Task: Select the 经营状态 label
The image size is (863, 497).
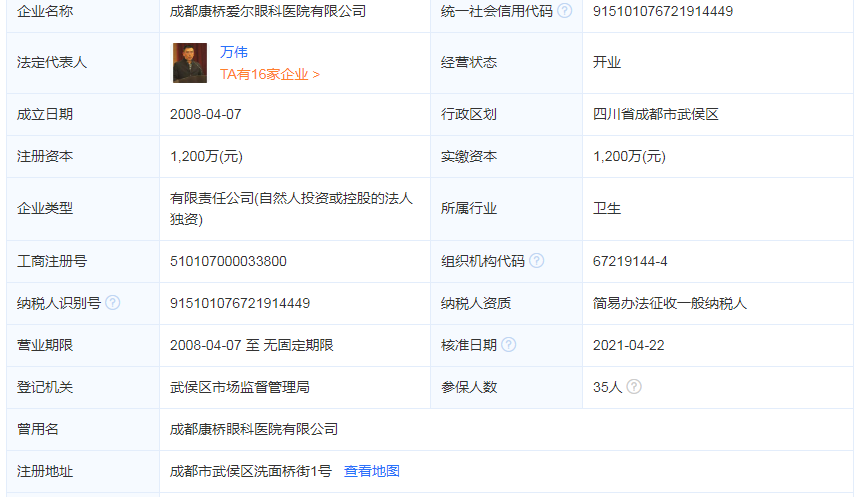Action: pos(469,62)
